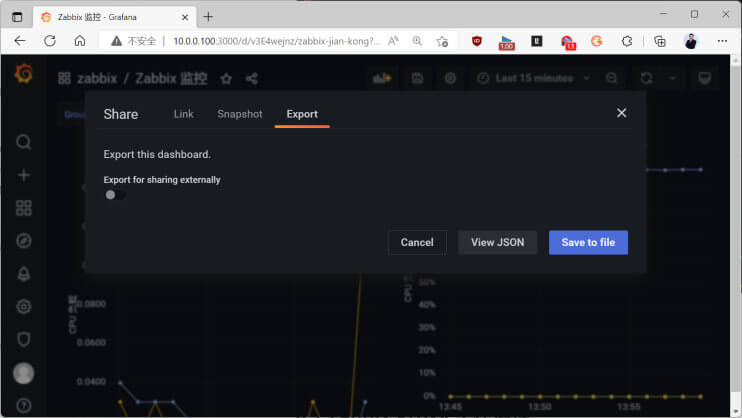Viewport: 742px width, 418px height.
Task: Click the zoom out time range icon
Action: point(611,78)
